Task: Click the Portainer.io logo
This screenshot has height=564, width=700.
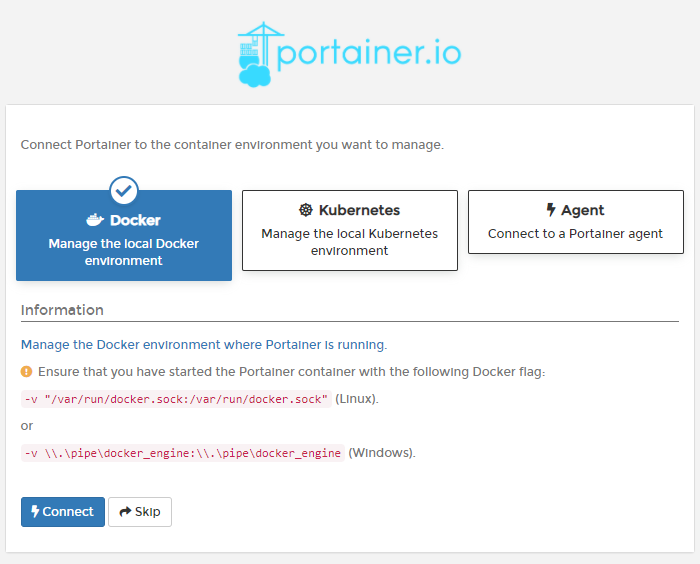Action: [x=349, y=54]
